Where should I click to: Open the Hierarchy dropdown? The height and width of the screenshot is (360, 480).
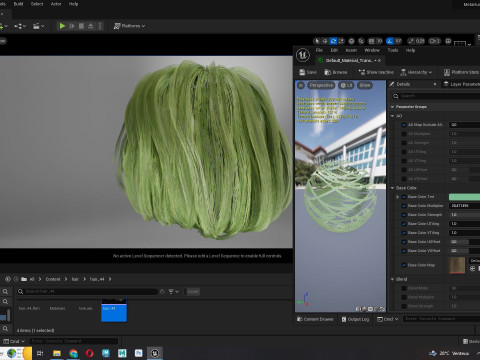[x=416, y=72]
